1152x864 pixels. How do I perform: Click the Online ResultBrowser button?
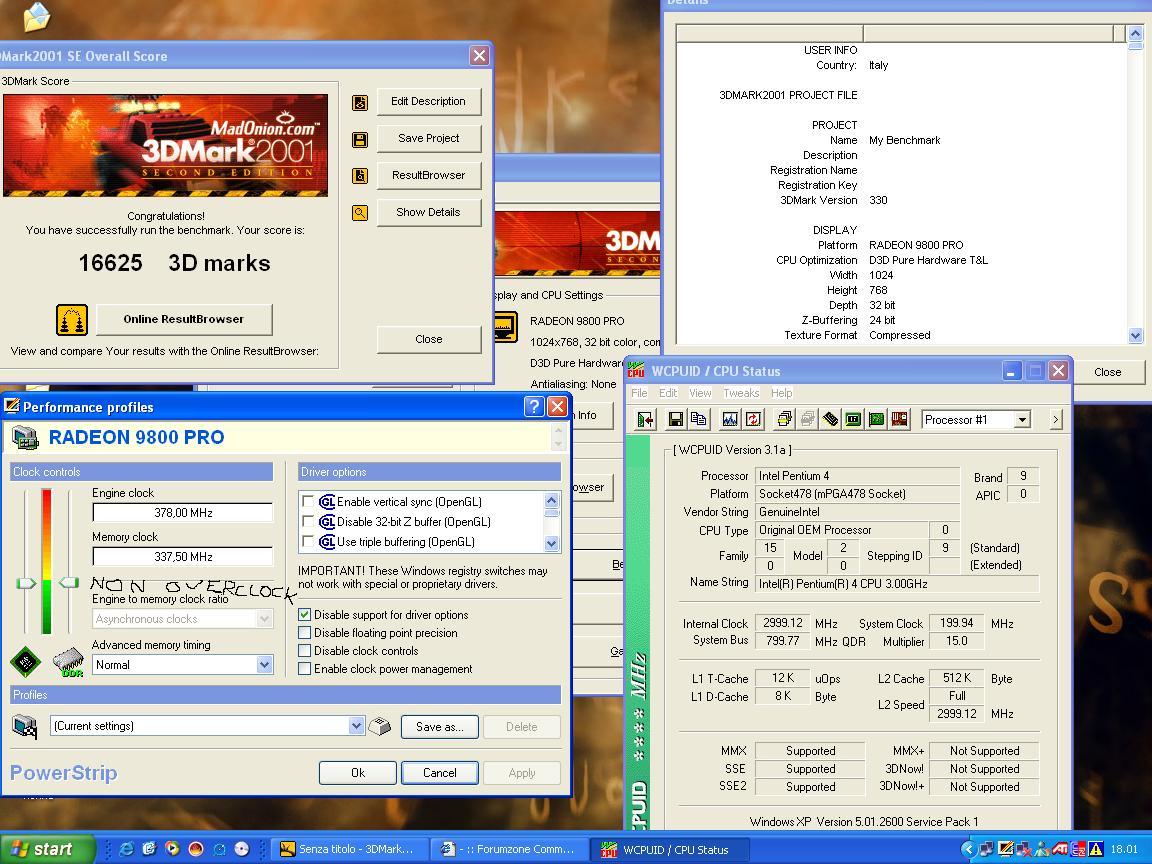tap(183, 319)
